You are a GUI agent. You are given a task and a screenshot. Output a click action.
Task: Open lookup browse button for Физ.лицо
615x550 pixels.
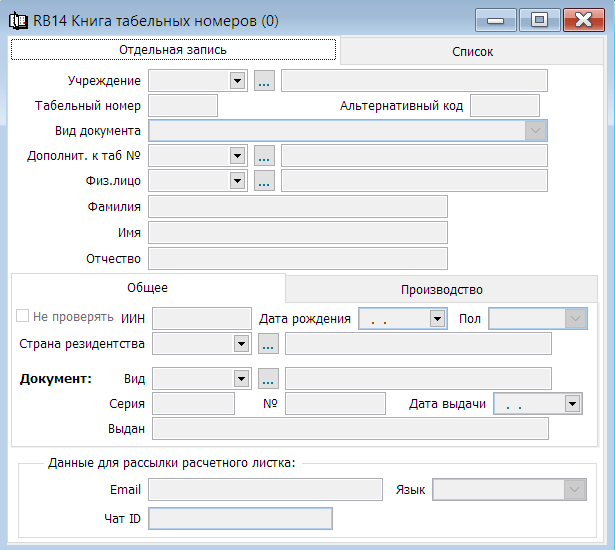264,181
